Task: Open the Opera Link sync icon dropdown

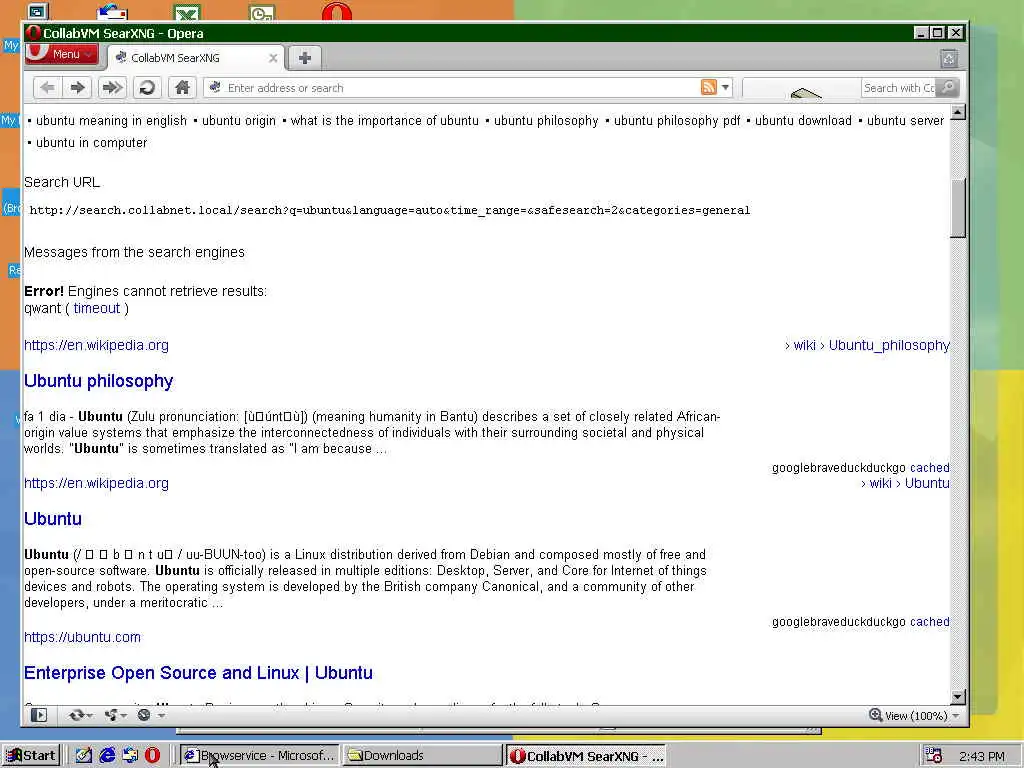Action: click(x=80, y=715)
